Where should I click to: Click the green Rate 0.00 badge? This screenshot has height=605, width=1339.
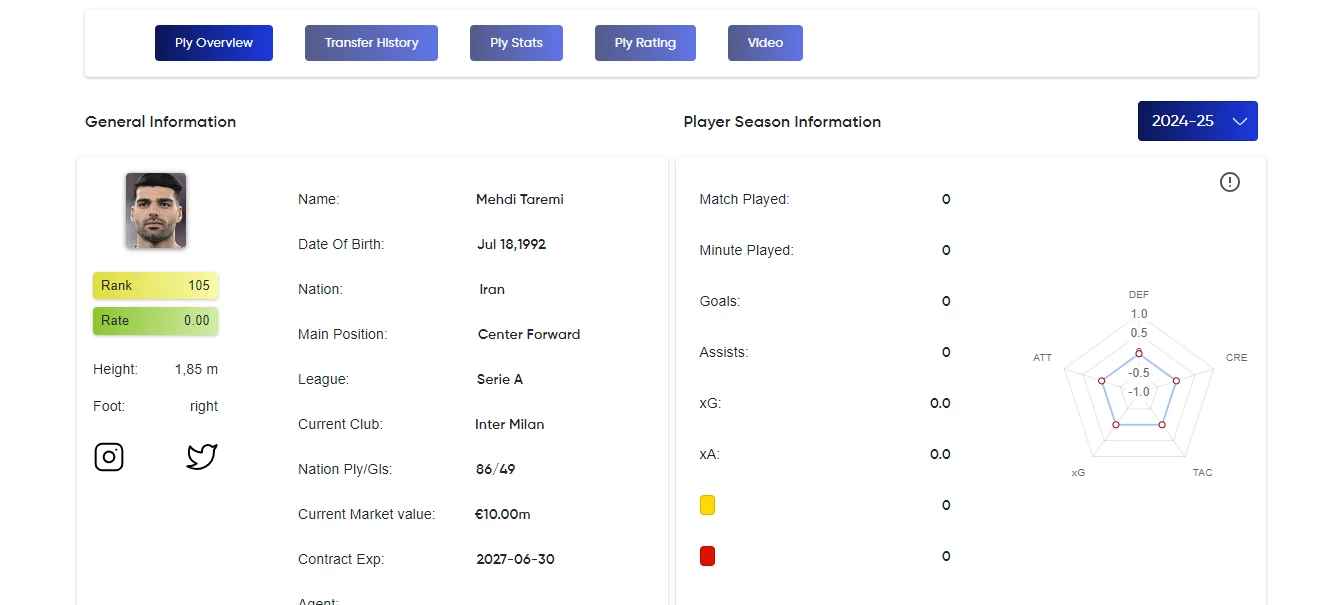coord(155,321)
